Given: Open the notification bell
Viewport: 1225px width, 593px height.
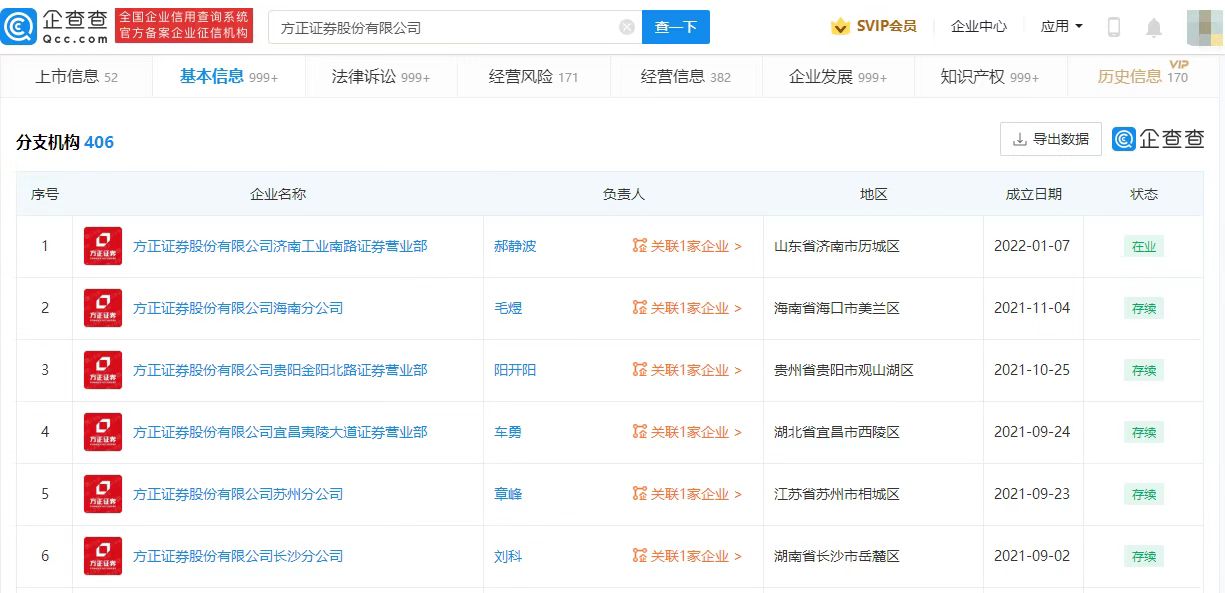Looking at the screenshot, I should 1154,27.
